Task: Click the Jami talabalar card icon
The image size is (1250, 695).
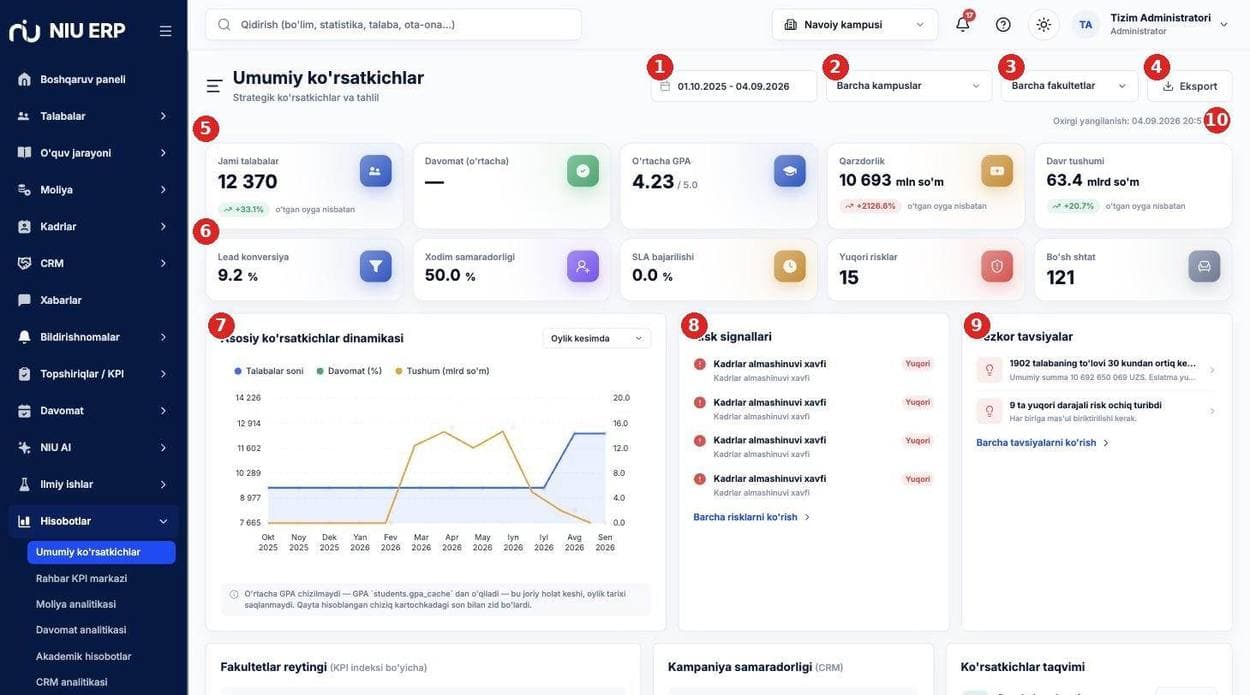Action: click(376, 171)
